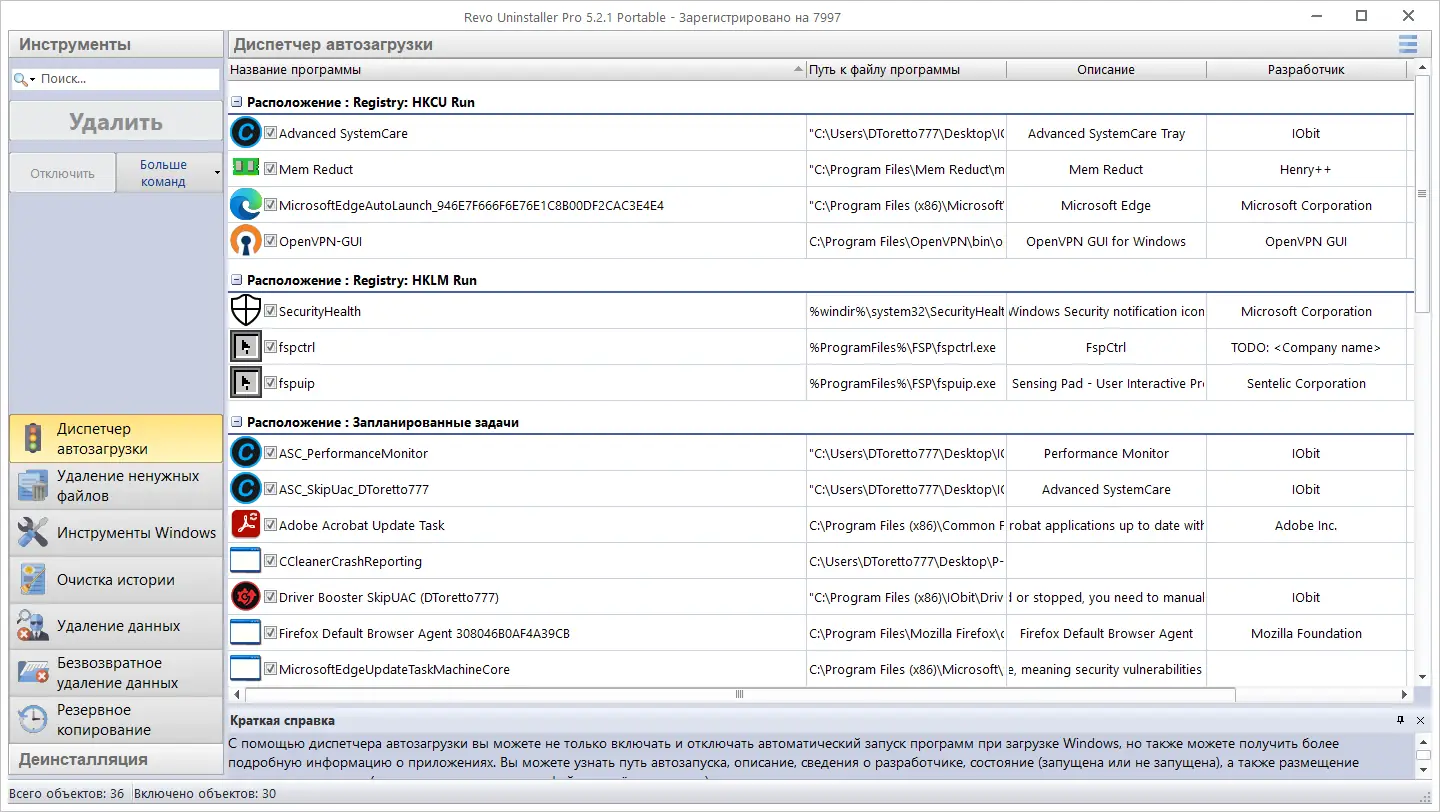Click the Mem Reduct program icon
Viewport: 1440px width, 812px height.
click(x=246, y=168)
